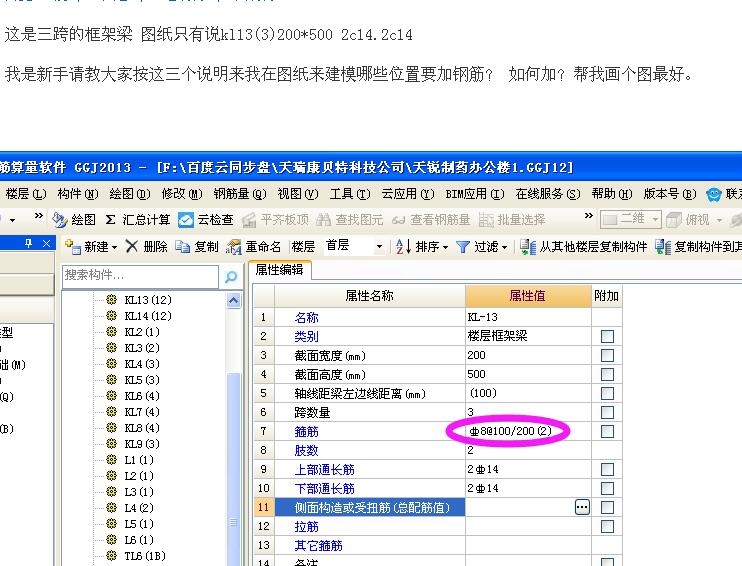Image resolution: width=742 pixels, height=566 pixels.
Task: Expand main toolbar overflow chevron before 二维
Action: [589, 216]
